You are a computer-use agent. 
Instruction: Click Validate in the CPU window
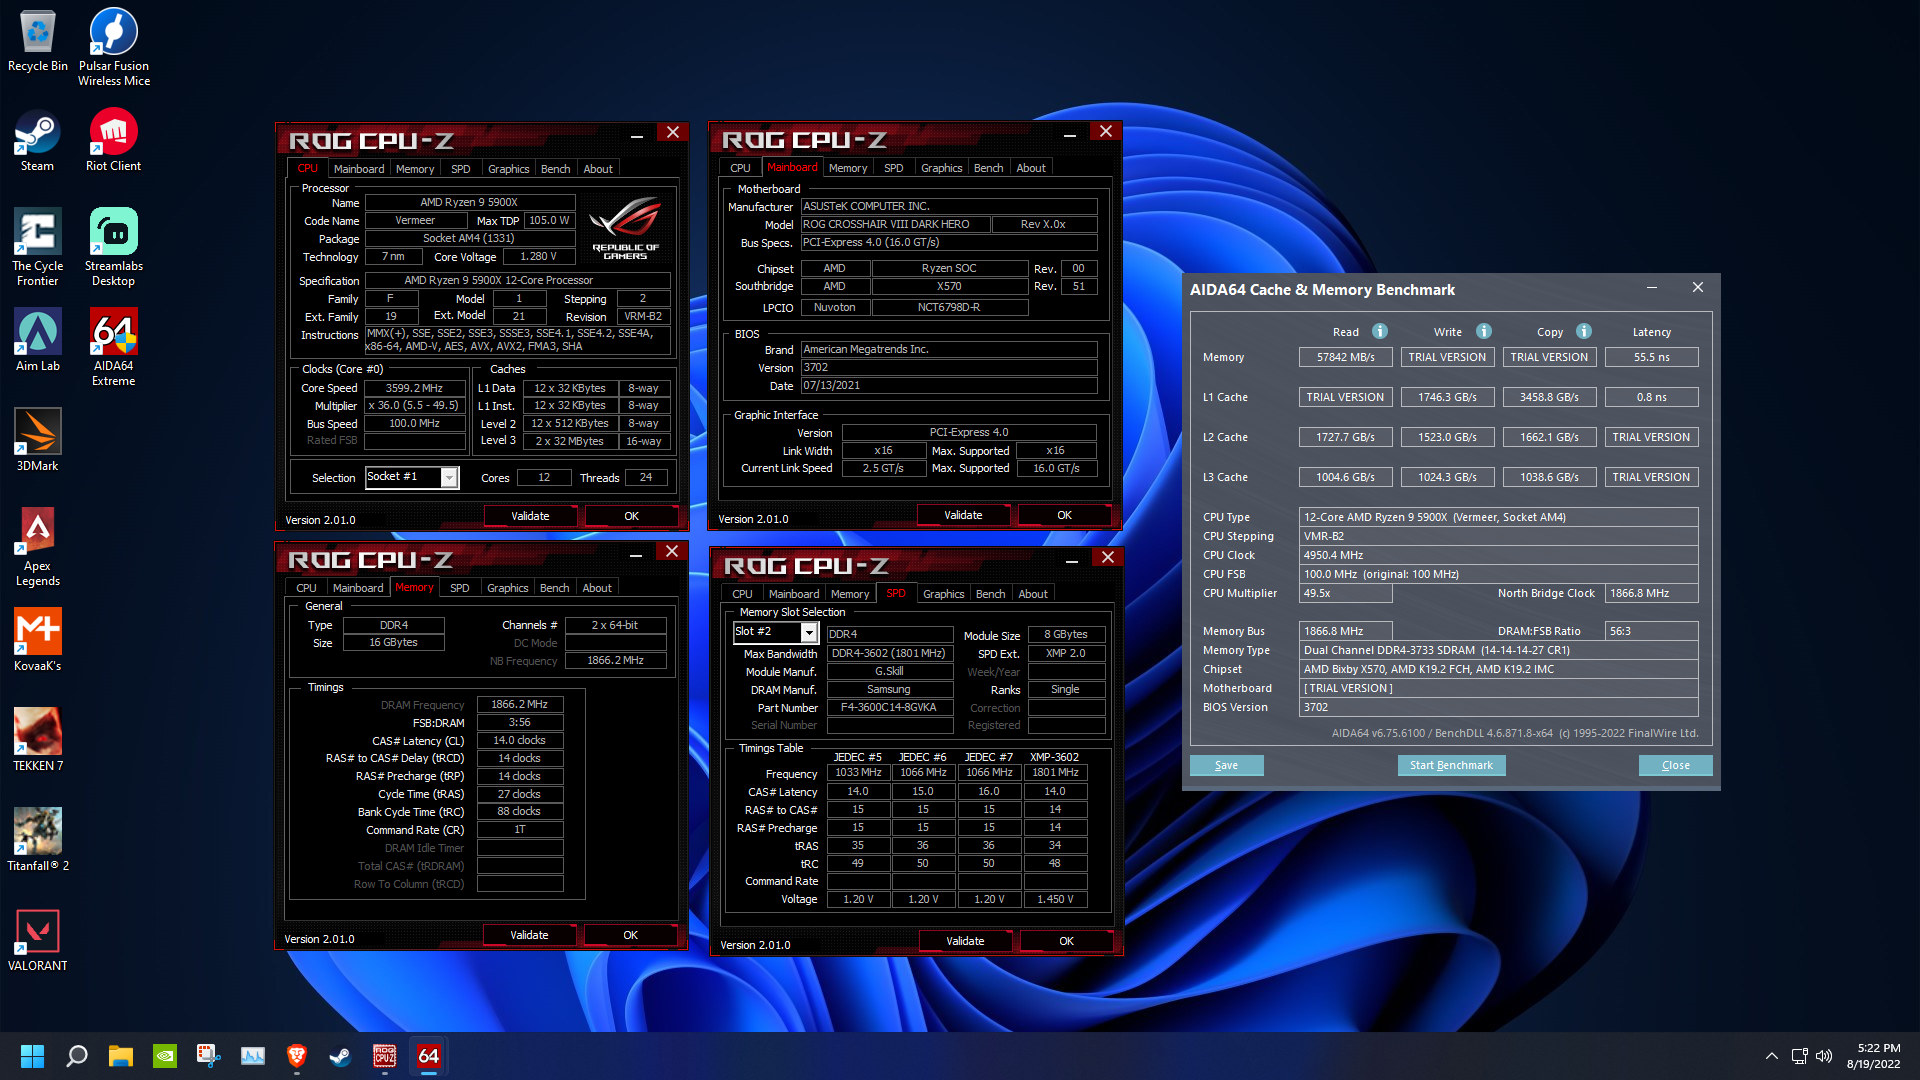[530, 516]
